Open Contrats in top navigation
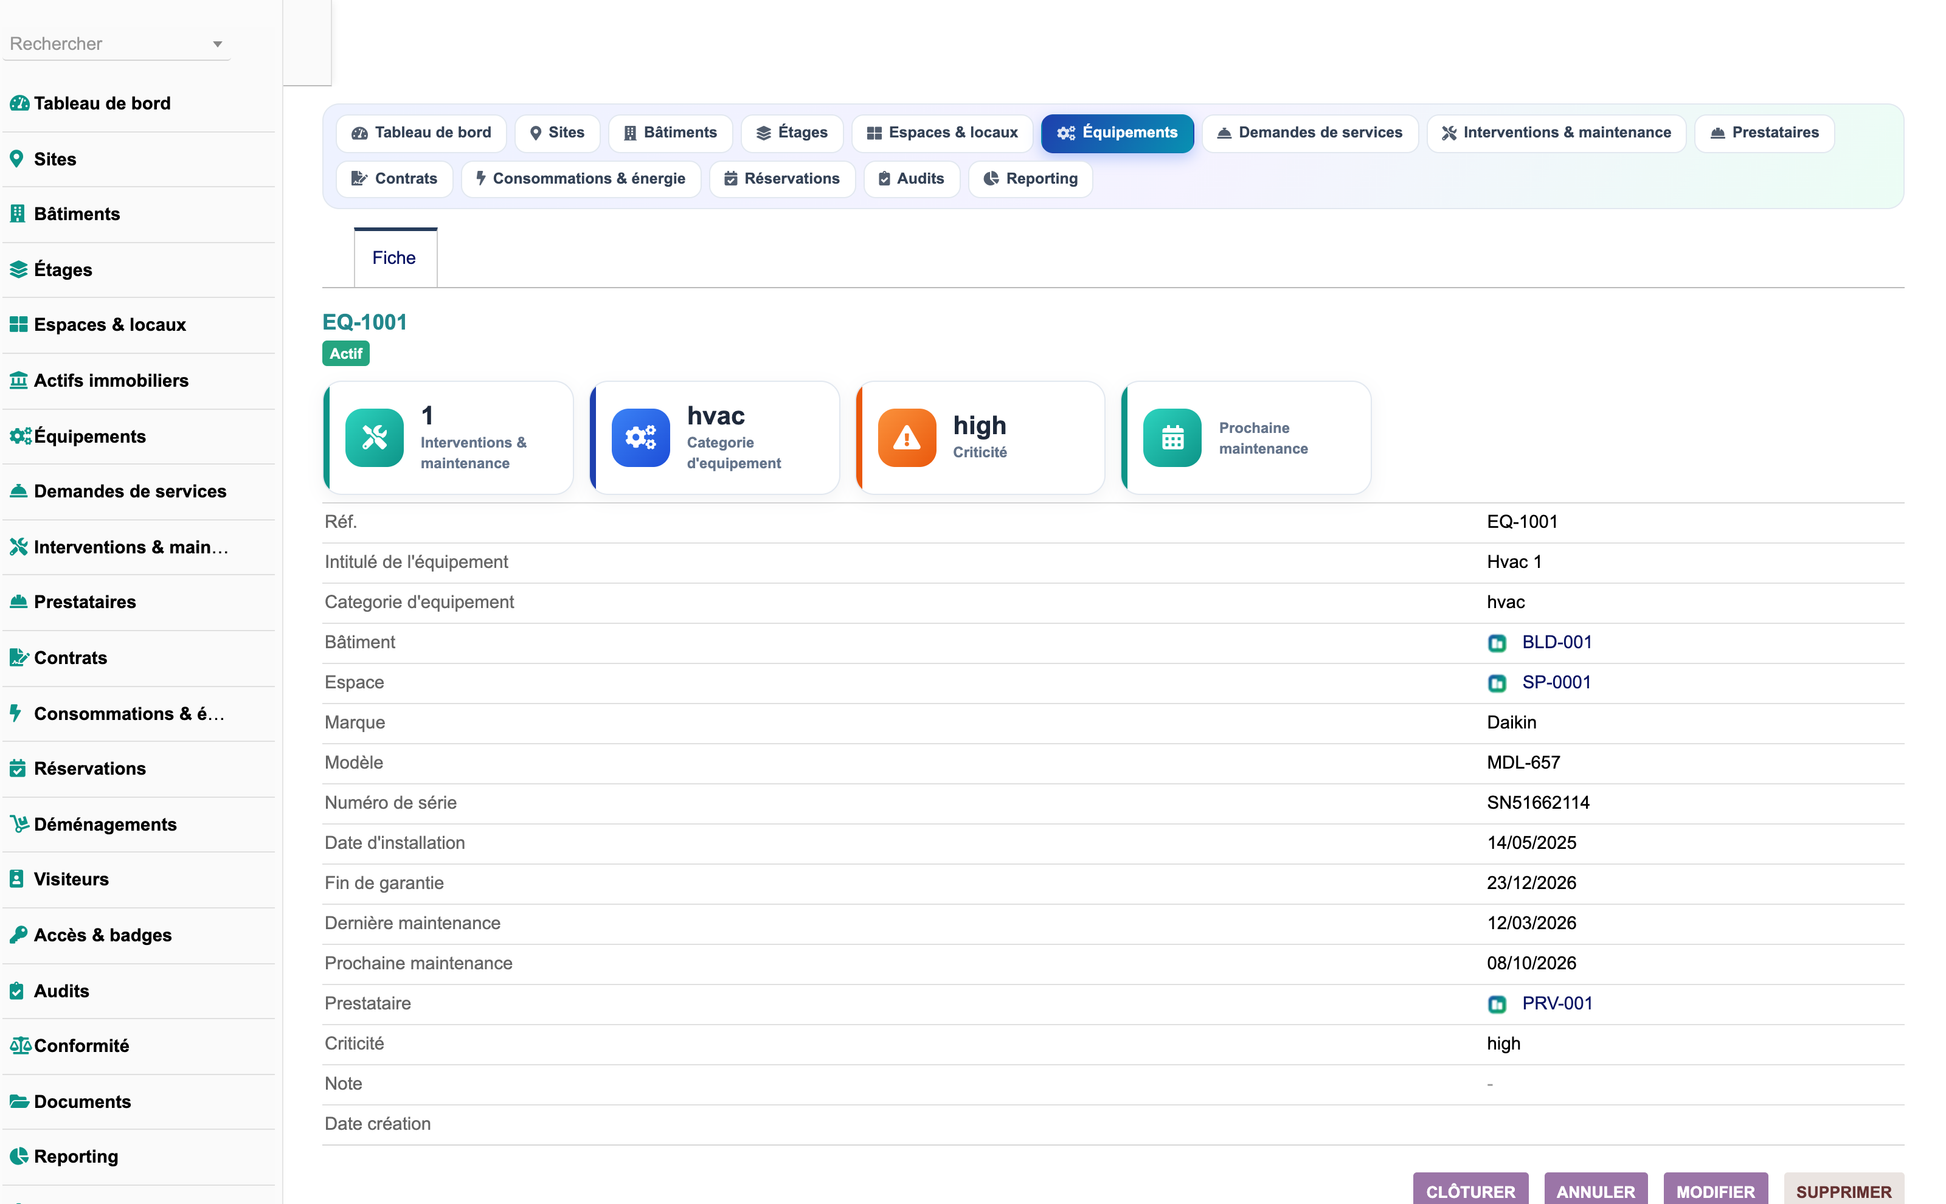The height and width of the screenshot is (1204, 1946). point(394,179)
